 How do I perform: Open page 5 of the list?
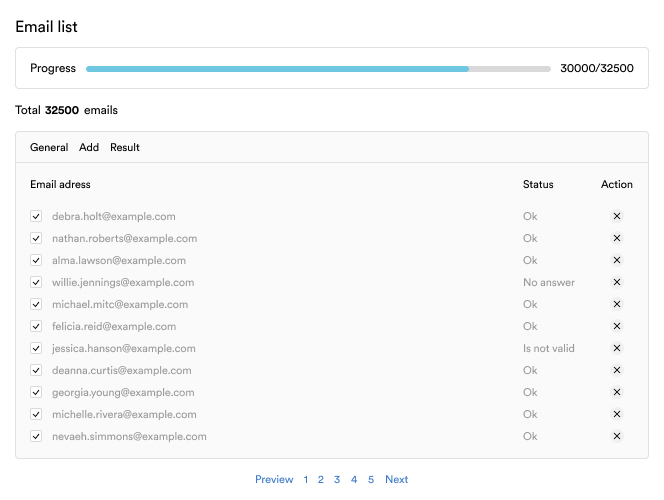tap(370, 480)
